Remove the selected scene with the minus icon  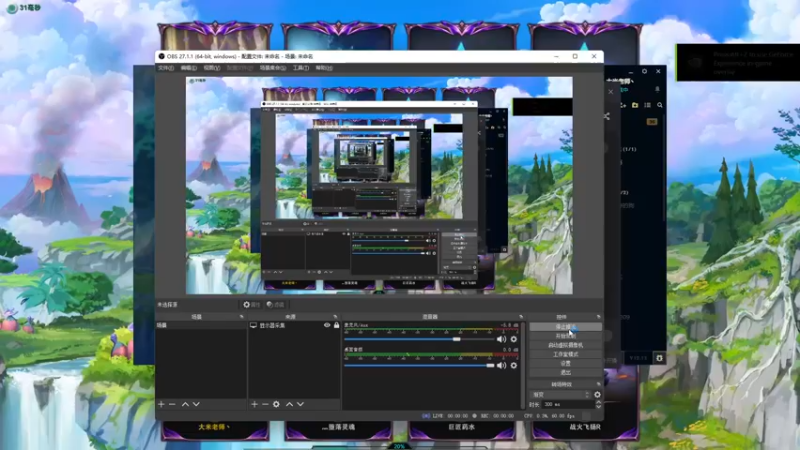172,404
